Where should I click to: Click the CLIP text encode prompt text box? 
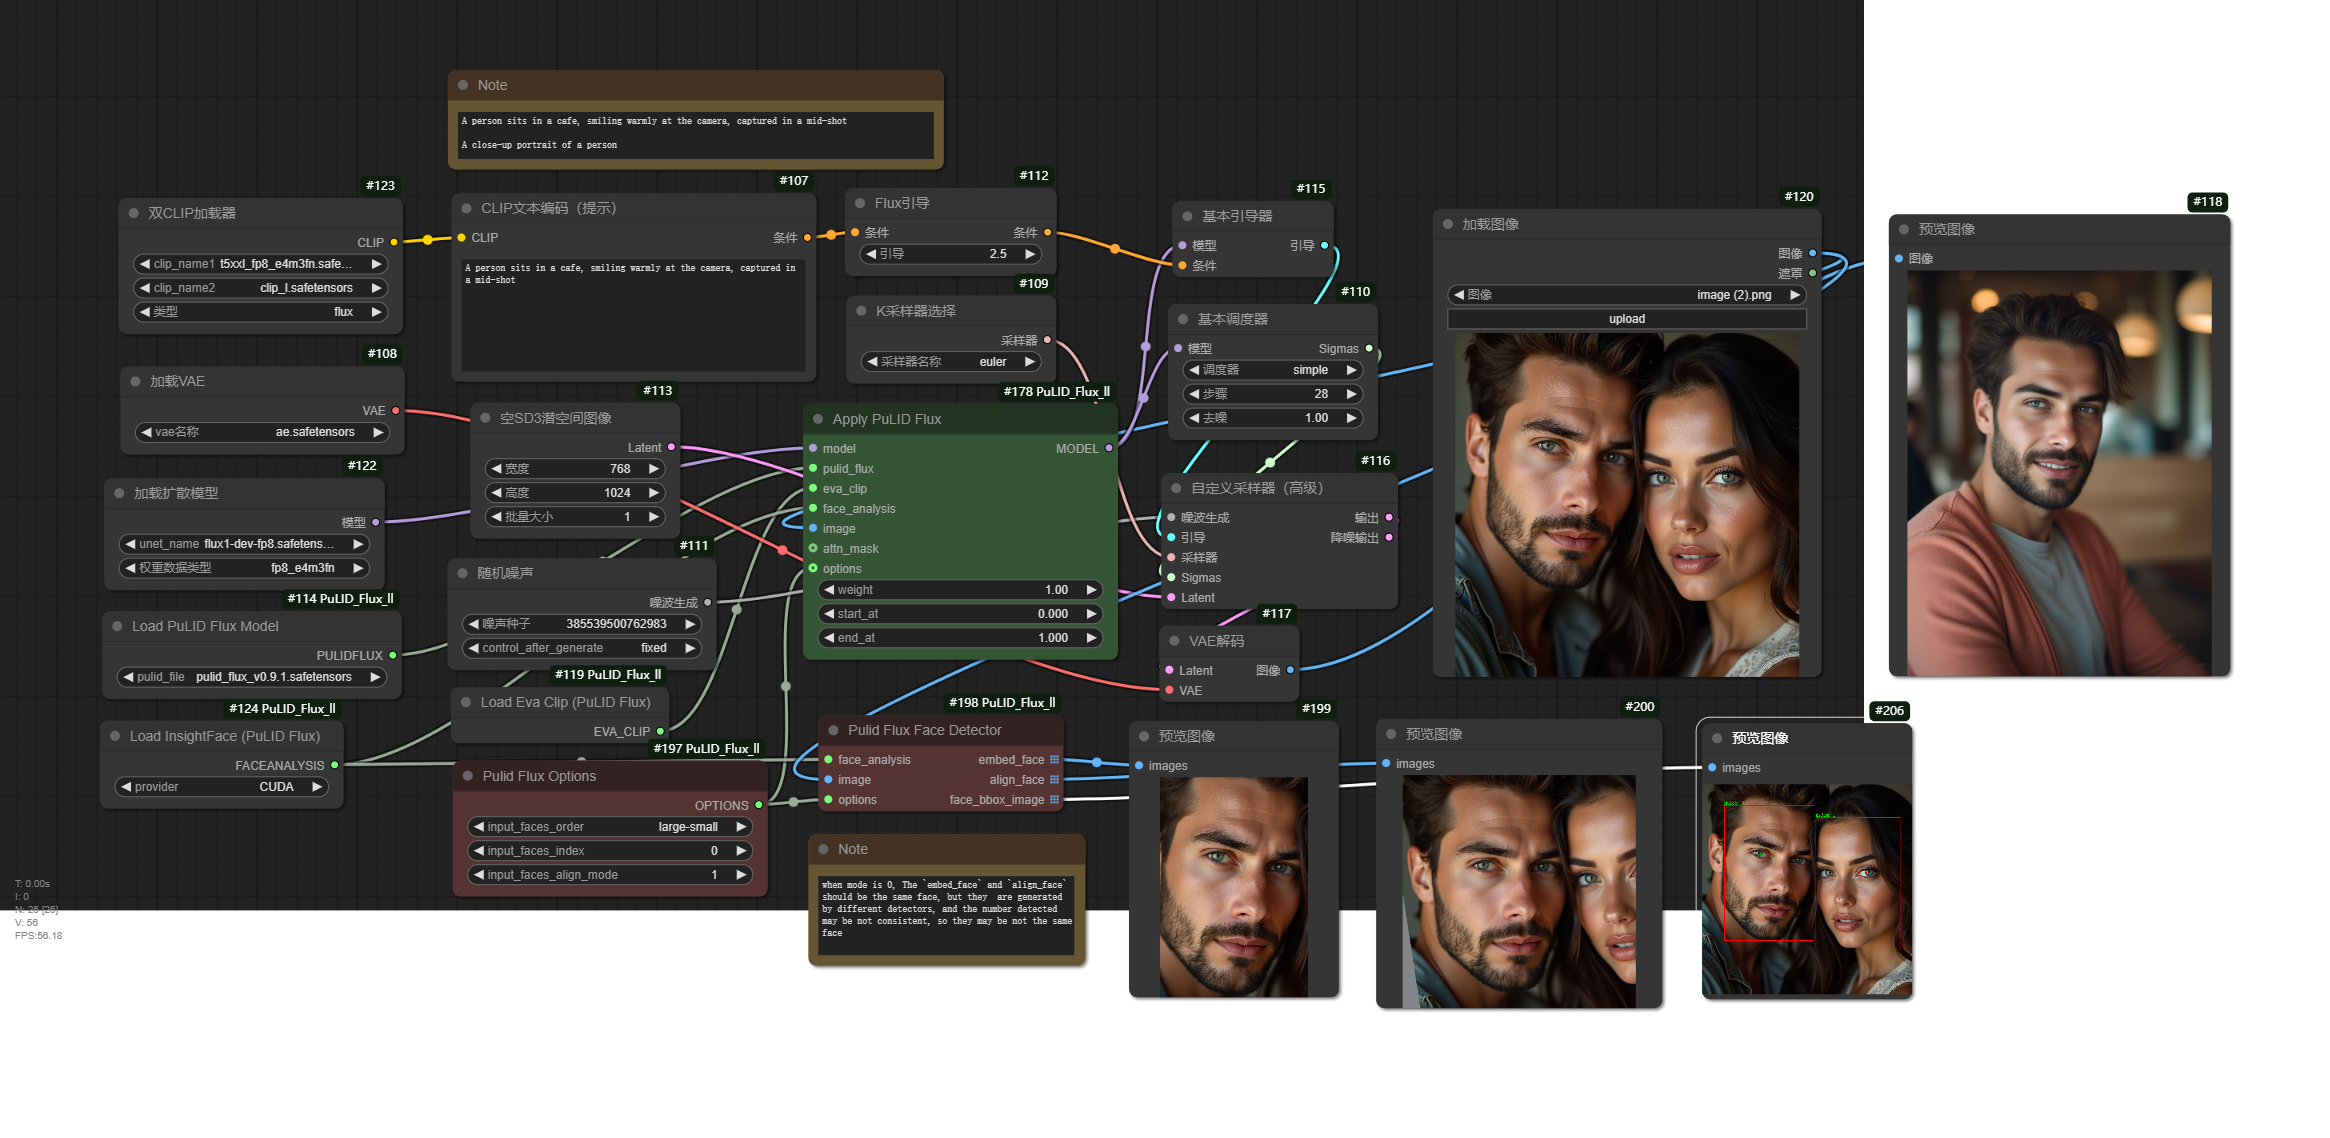pyautogui.click(x=632, y=315)
